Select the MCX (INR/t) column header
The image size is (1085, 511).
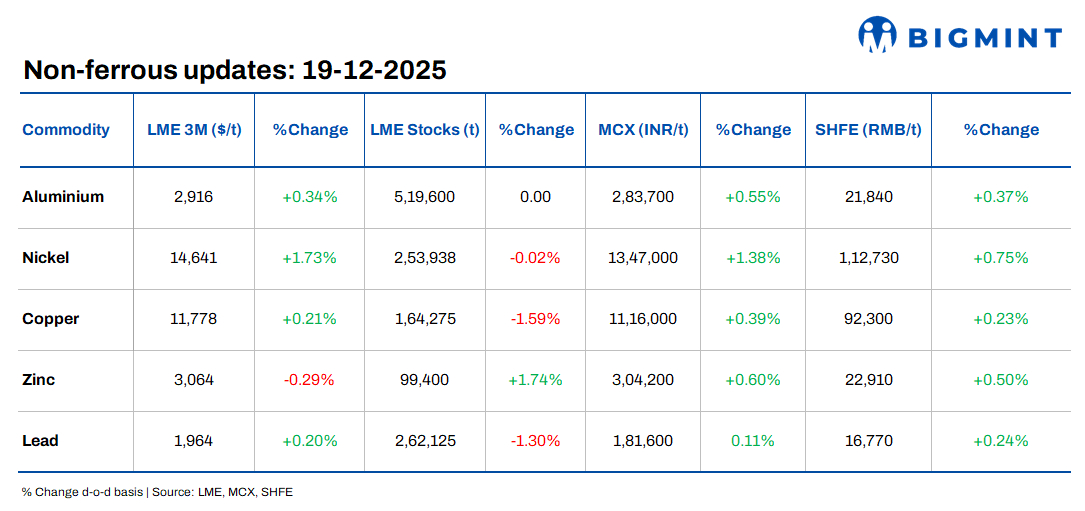643,130
